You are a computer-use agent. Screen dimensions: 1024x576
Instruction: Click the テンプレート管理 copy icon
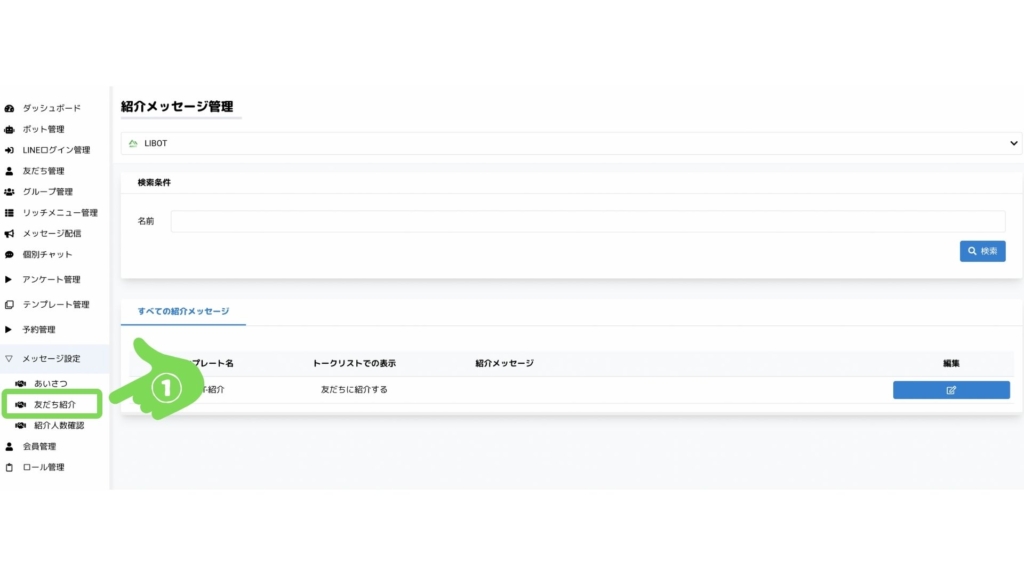[x=9, y=305]
